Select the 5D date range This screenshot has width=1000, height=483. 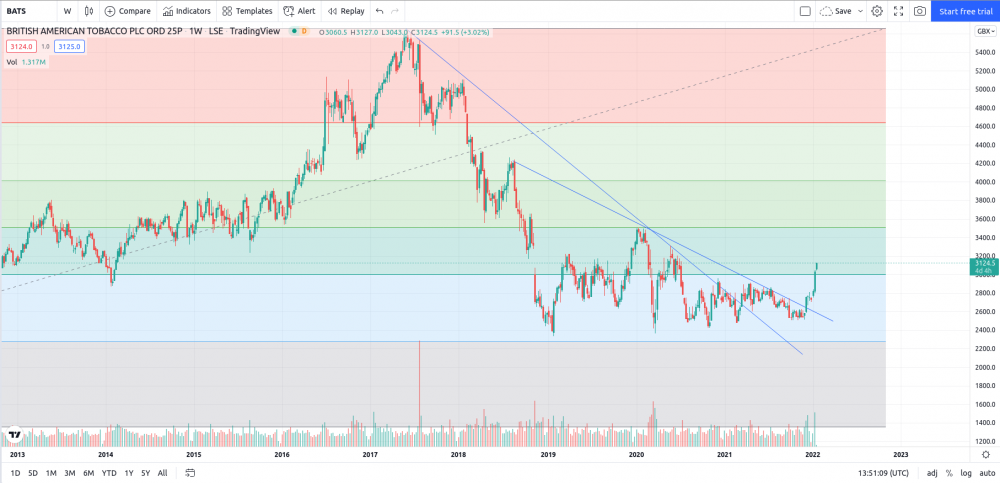click(33, 473)
